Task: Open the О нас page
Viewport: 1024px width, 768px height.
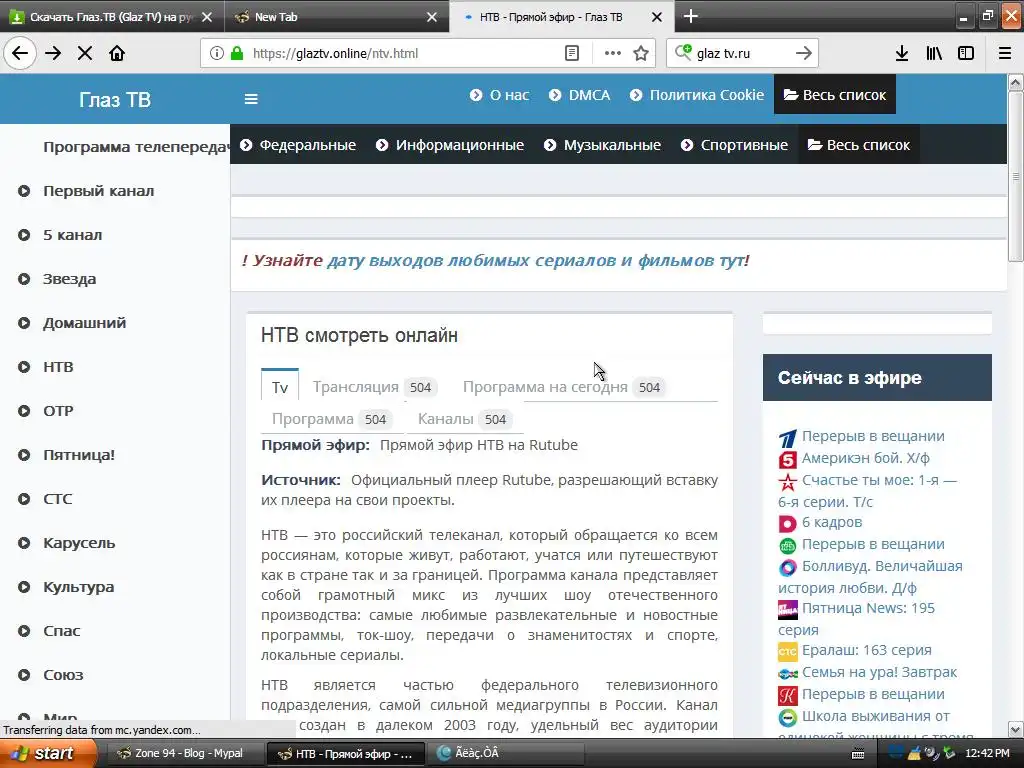Action: coord(500,95)
